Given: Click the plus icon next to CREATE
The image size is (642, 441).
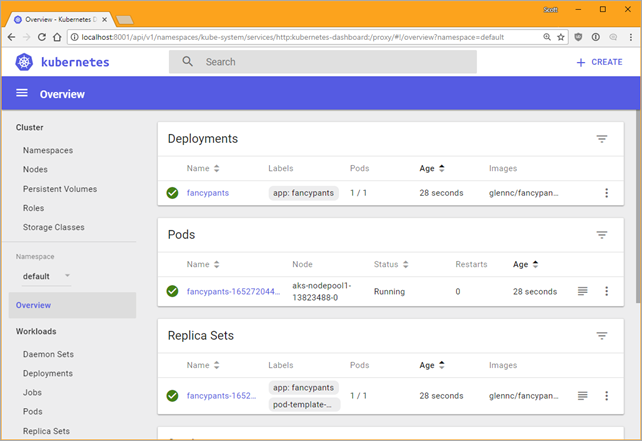Looking at the screenshot, I should pos(581,62).
